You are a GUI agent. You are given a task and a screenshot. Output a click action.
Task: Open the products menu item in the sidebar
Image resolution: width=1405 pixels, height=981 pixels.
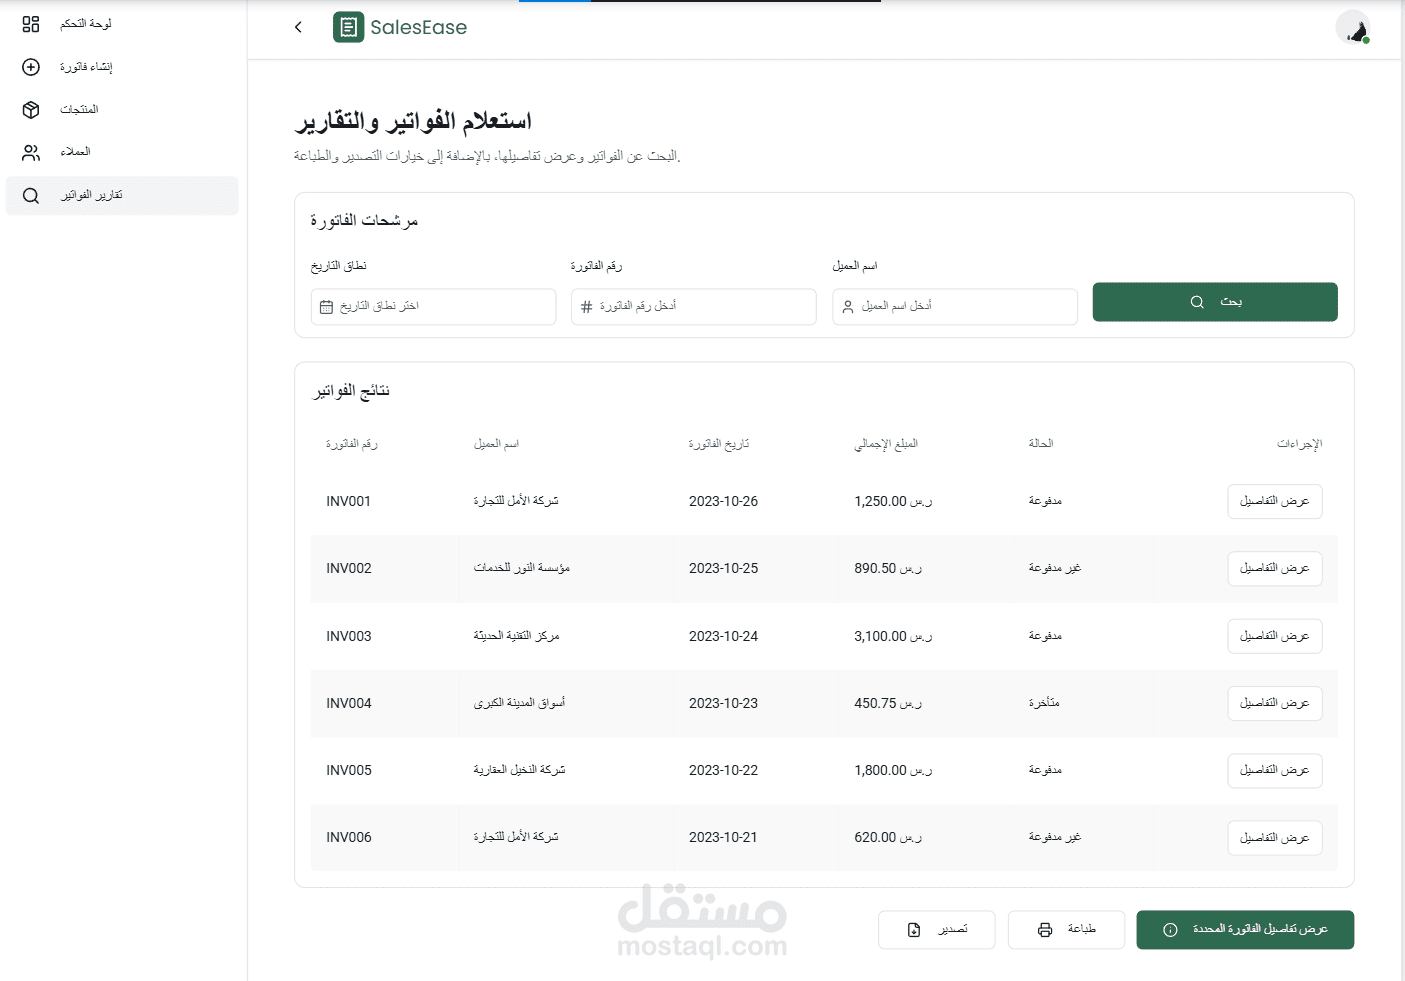pyautogui.click(x=79, y=110)
